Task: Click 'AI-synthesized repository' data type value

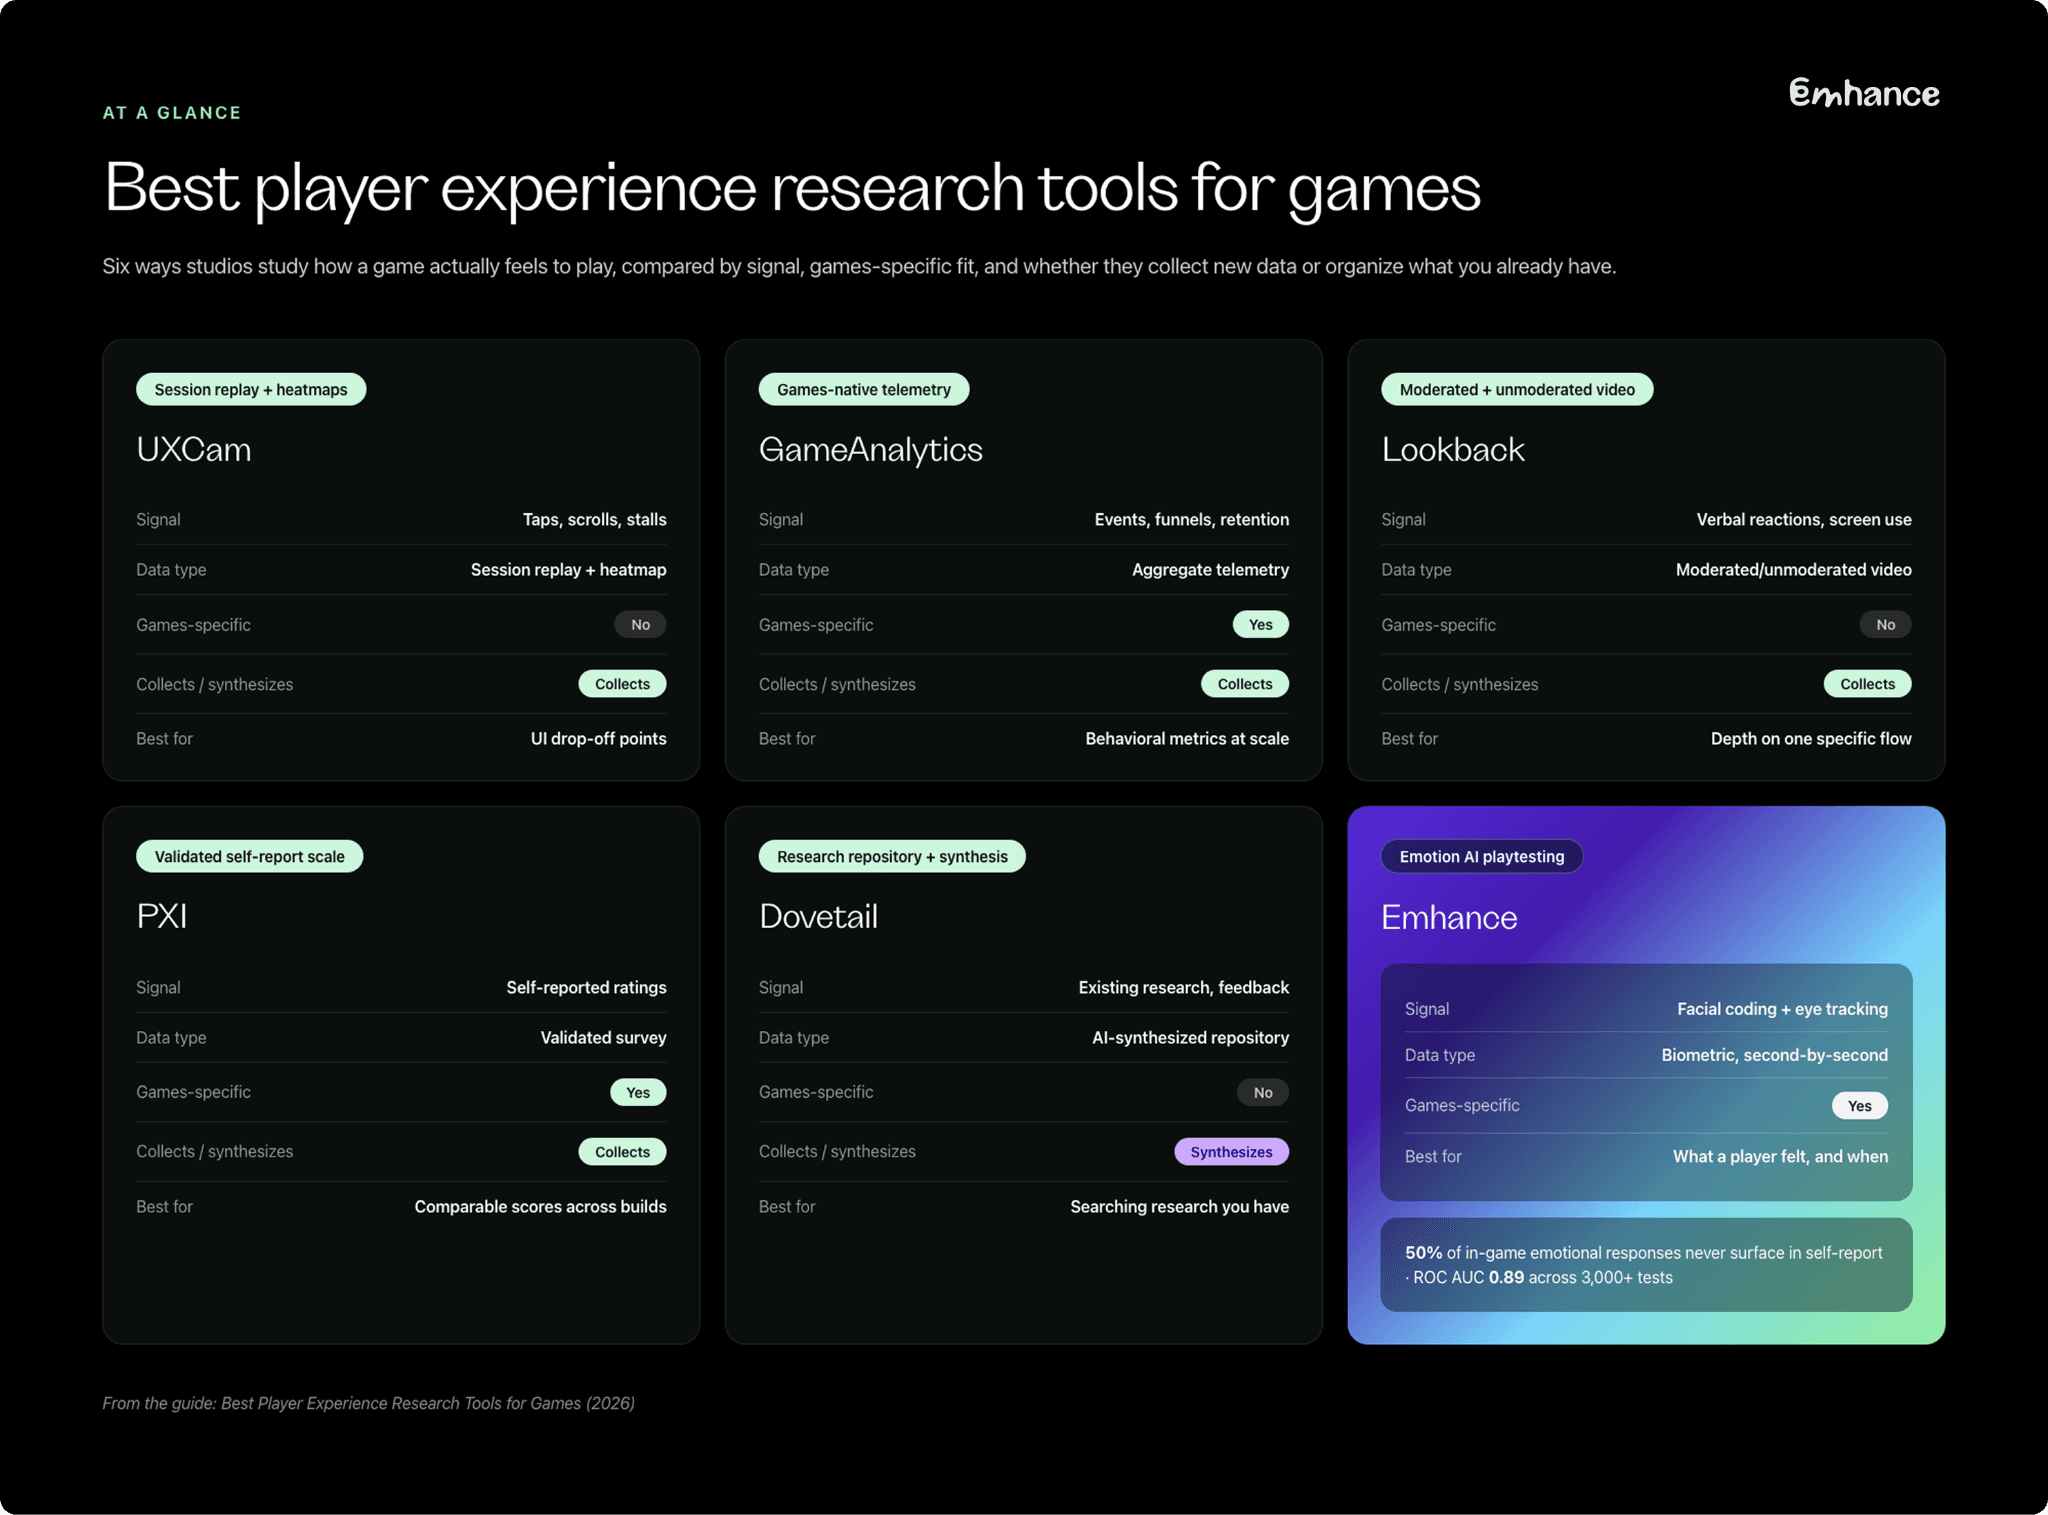Action: pos(1190,1037)
